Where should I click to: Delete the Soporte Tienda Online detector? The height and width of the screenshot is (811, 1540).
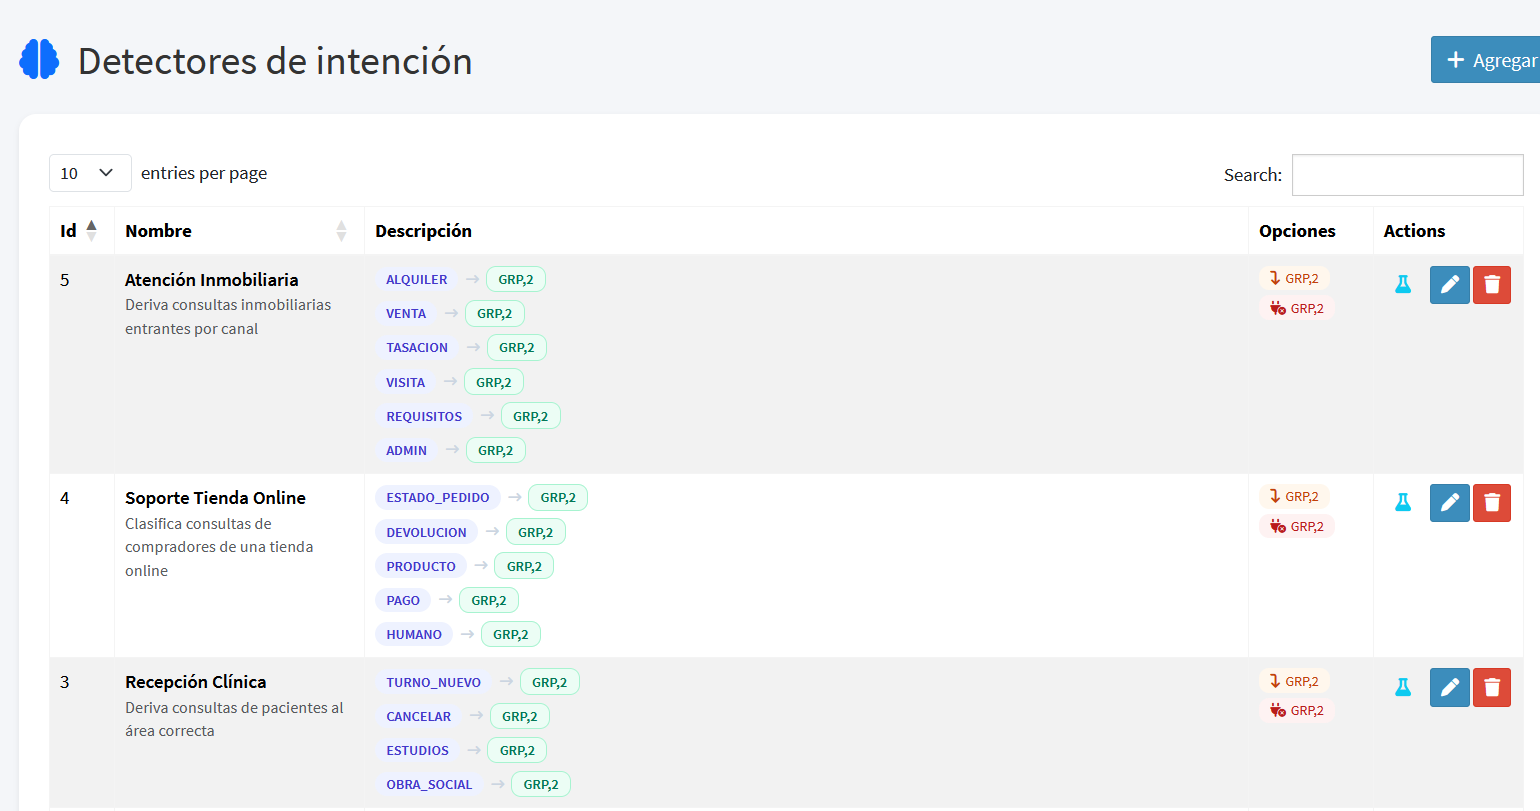[1492, 503]
